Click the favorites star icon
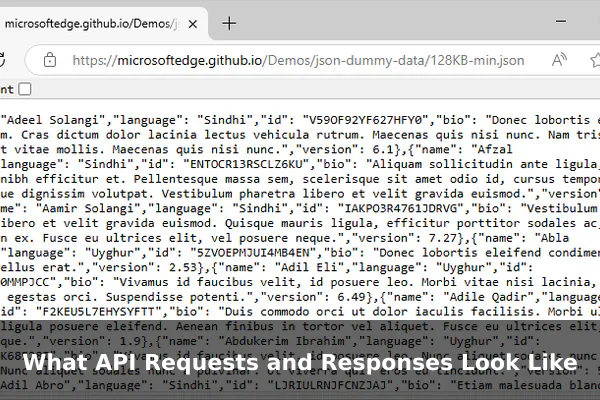The image size is (600, 400). coord(595,60)
